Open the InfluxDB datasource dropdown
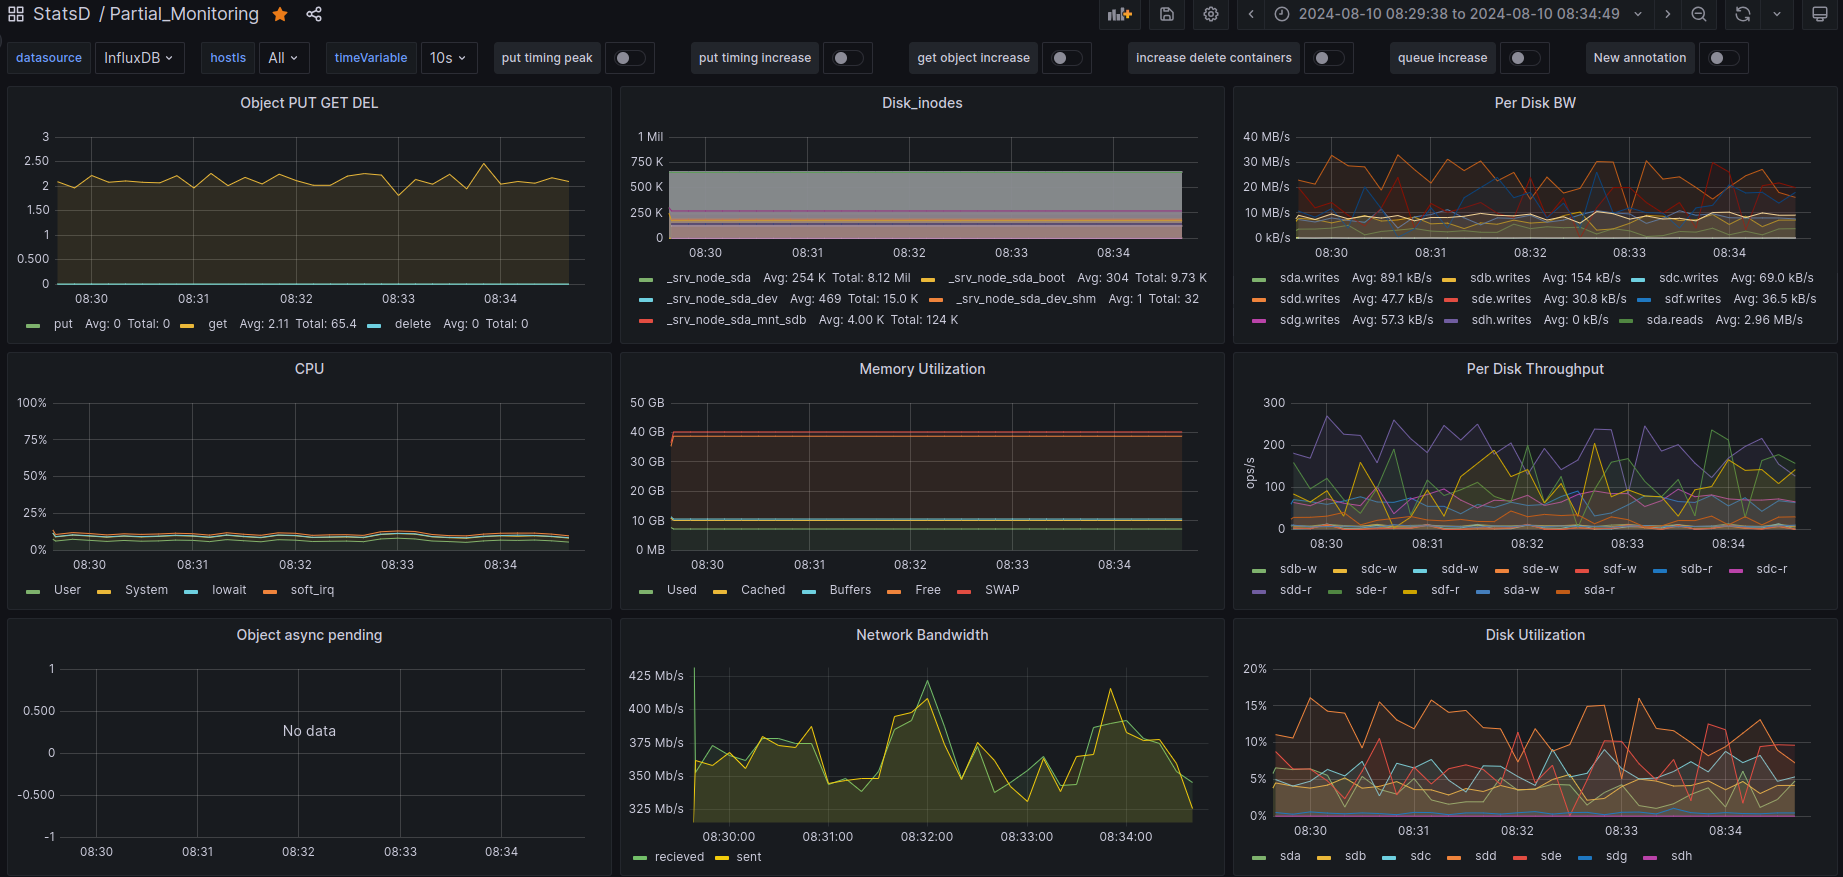The width and height of the screenshot is (1843, 877). point(138,58)
